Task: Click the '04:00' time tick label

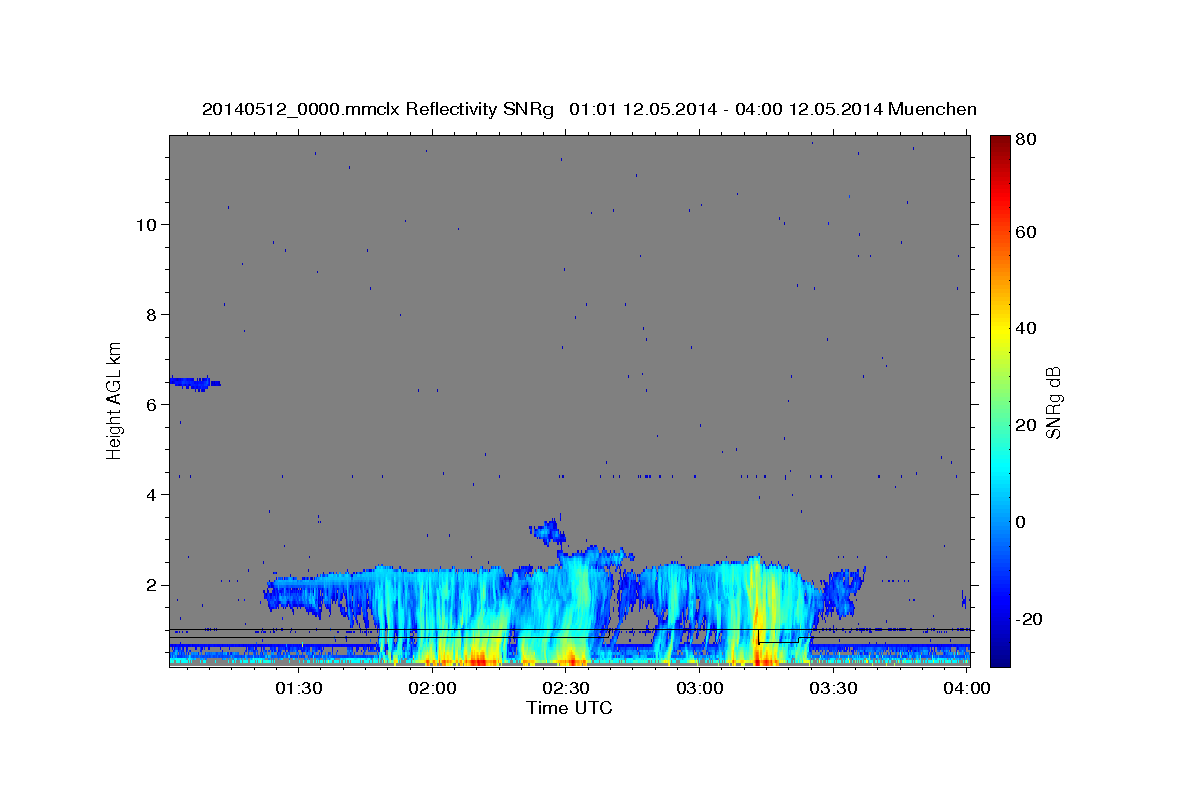Action: click(966, 688)
